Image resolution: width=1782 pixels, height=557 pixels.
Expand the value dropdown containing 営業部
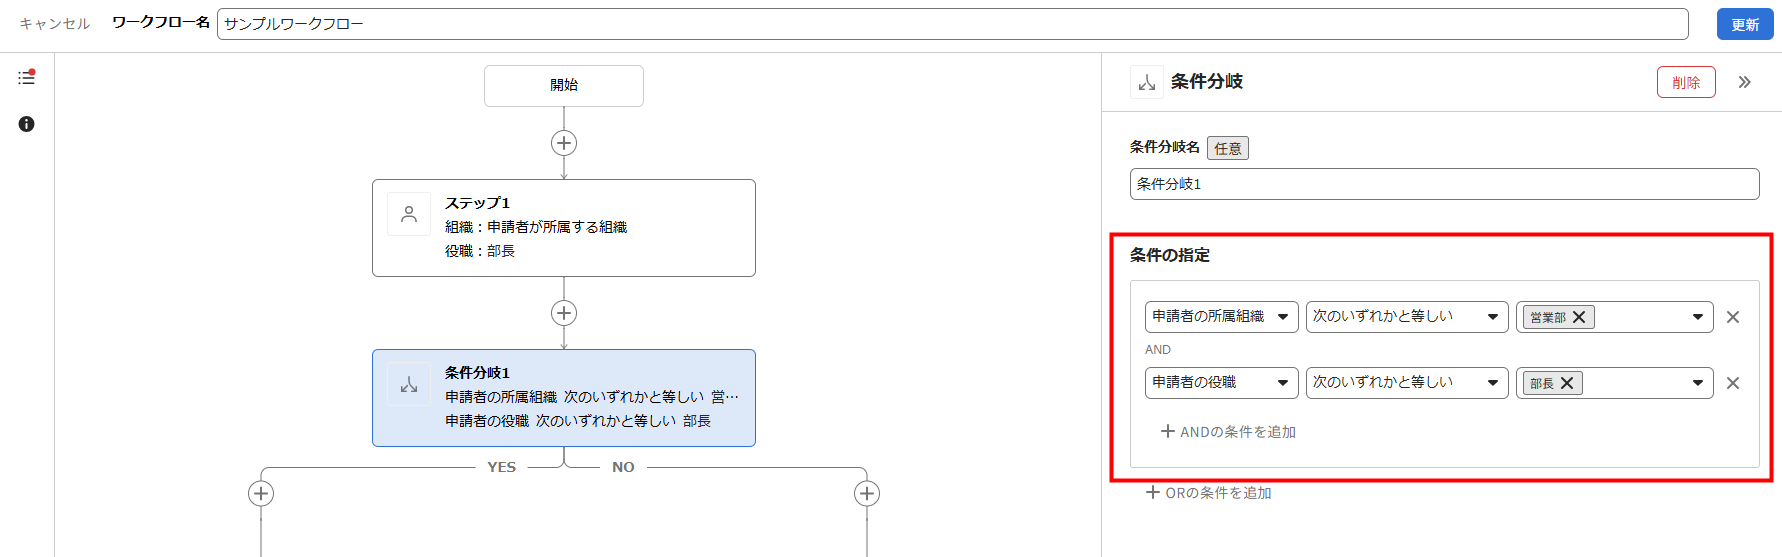coord(1697,317)
